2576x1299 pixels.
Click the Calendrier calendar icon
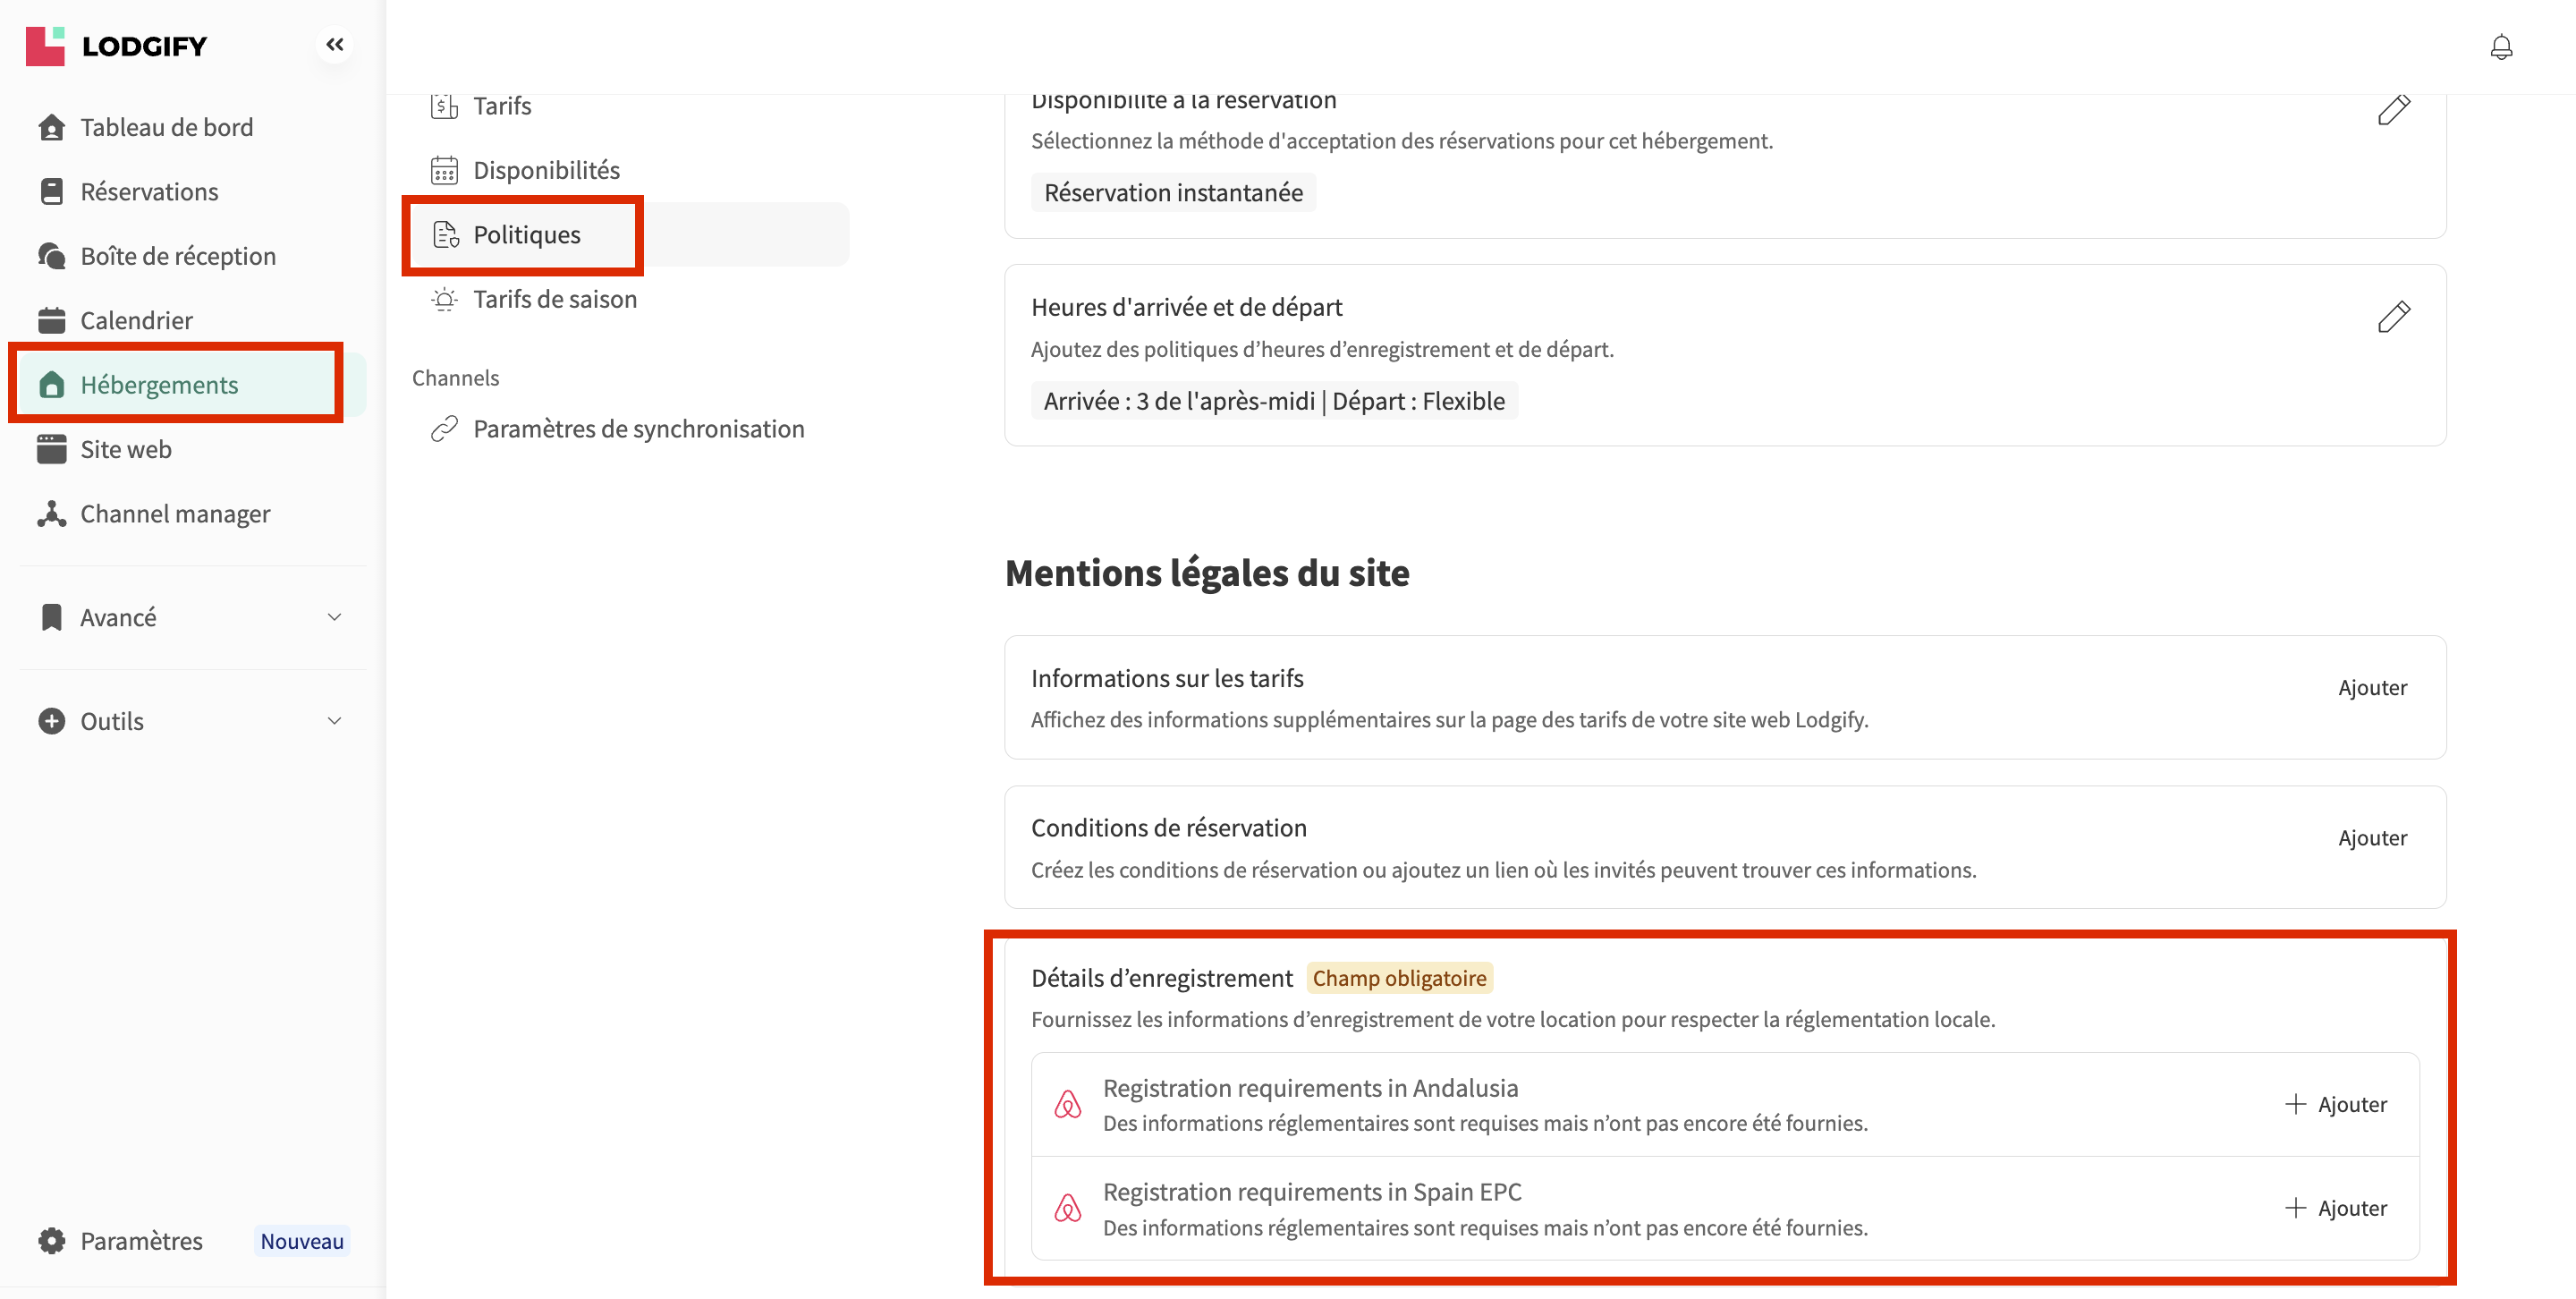point(51,321)
